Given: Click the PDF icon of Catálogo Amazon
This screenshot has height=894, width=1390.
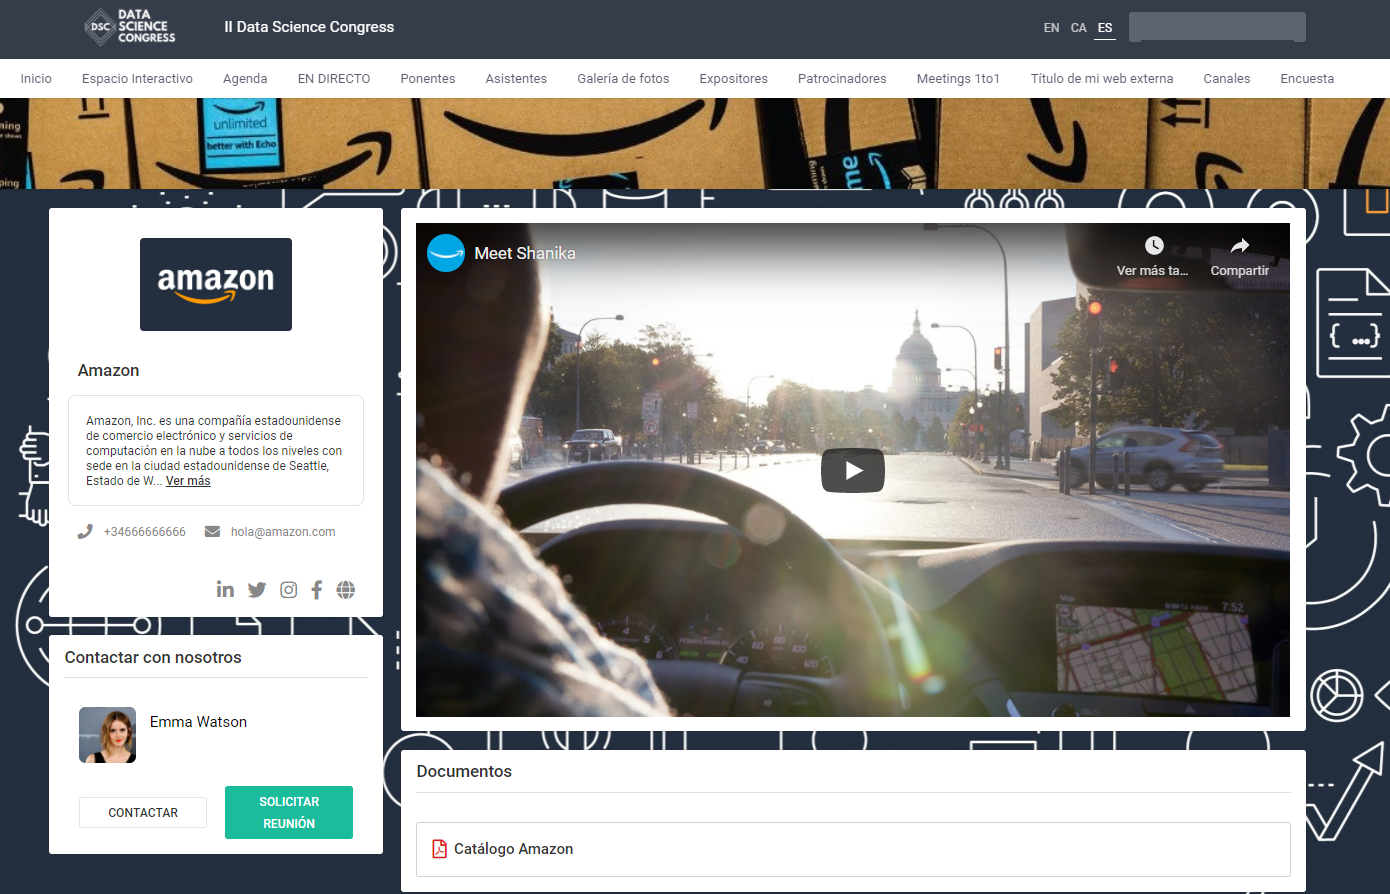Looking at the screenshot, I should pyautogui.click(x=439, y=849).
